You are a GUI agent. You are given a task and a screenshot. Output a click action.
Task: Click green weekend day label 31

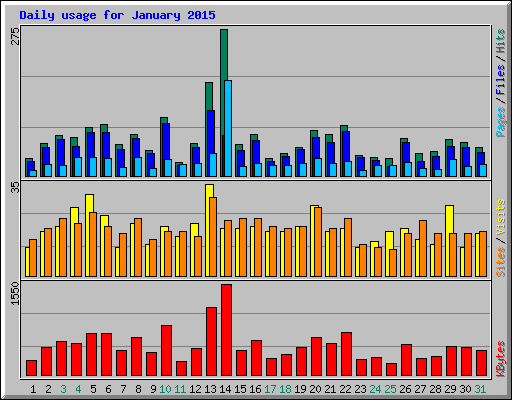click(x=480, y=389)
